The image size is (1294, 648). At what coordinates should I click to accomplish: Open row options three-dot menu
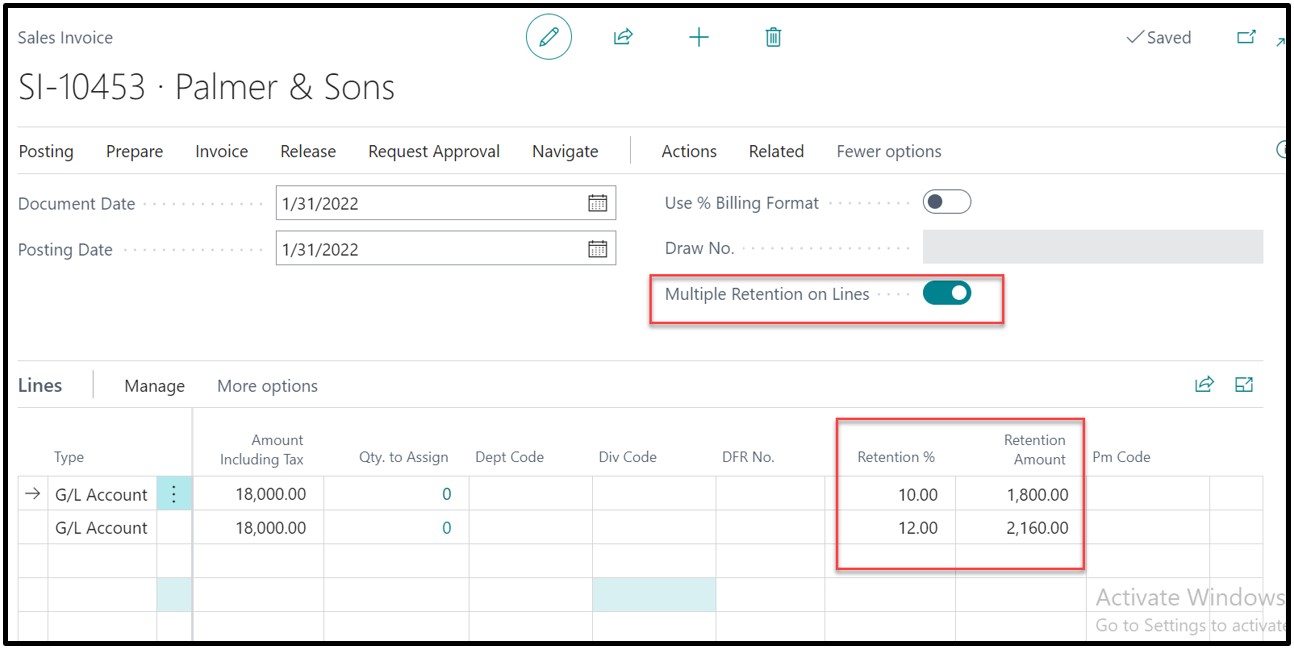point(173,494)
